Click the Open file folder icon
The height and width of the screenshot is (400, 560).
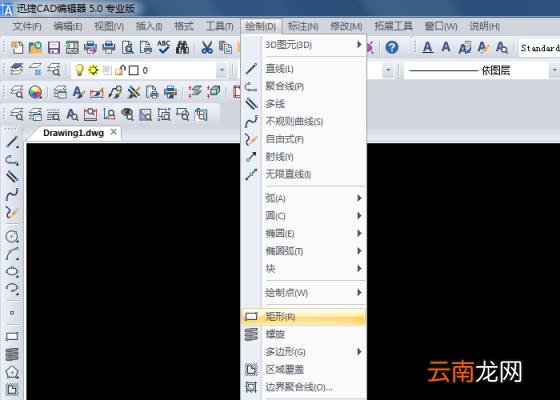point(35,47)
